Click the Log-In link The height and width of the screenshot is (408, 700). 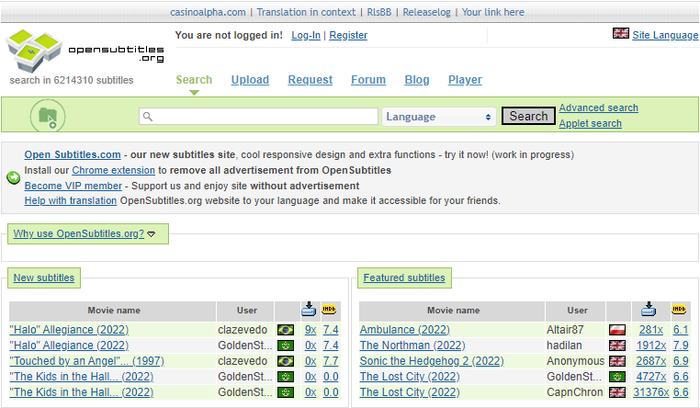click(306, 35)
